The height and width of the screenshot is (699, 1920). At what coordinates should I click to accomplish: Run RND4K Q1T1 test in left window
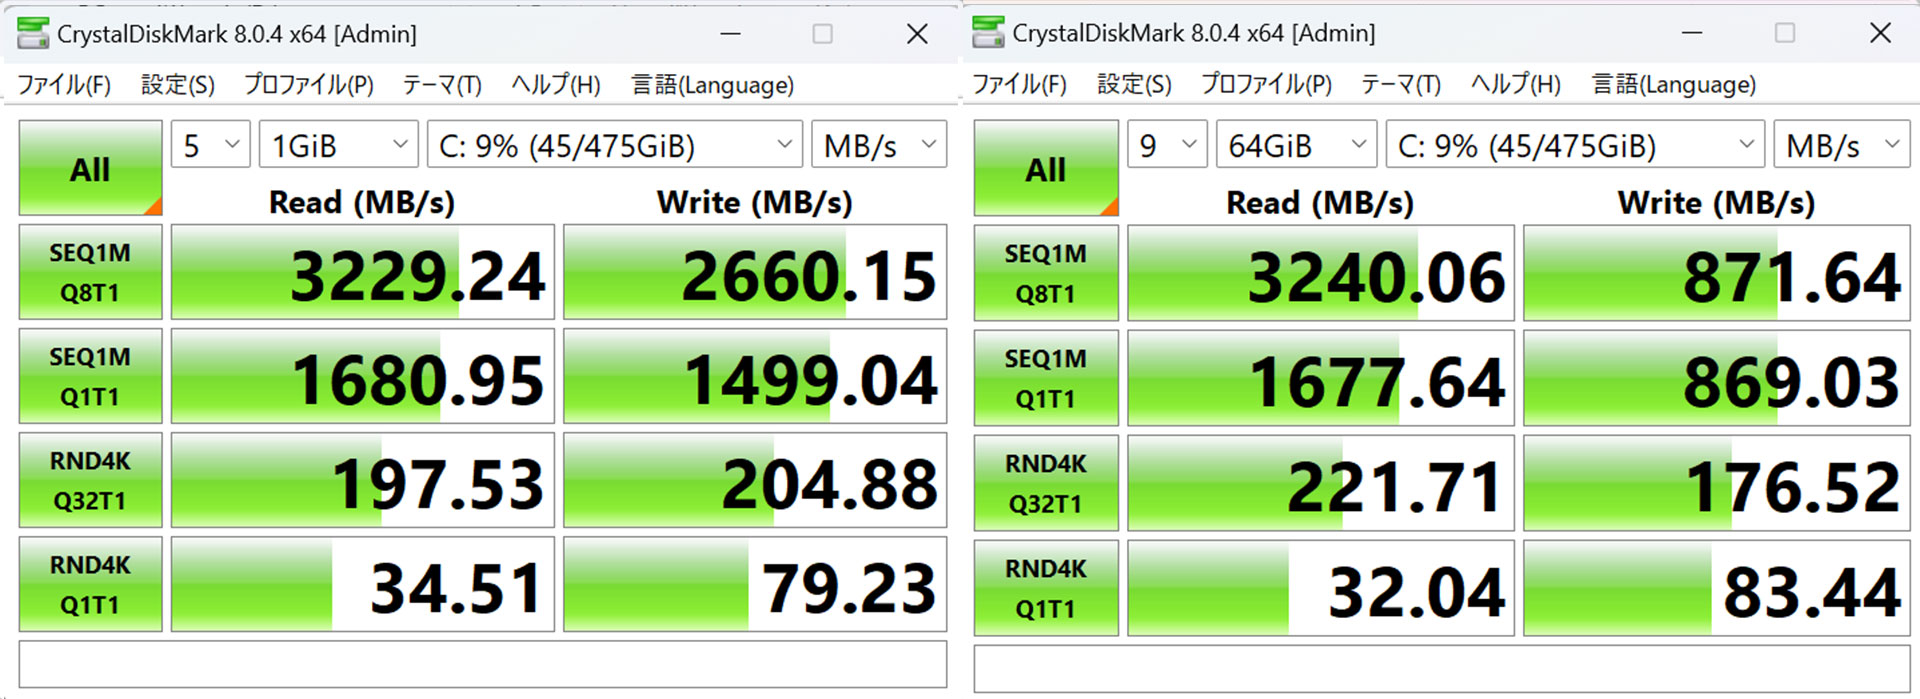(x=90, y=584)
